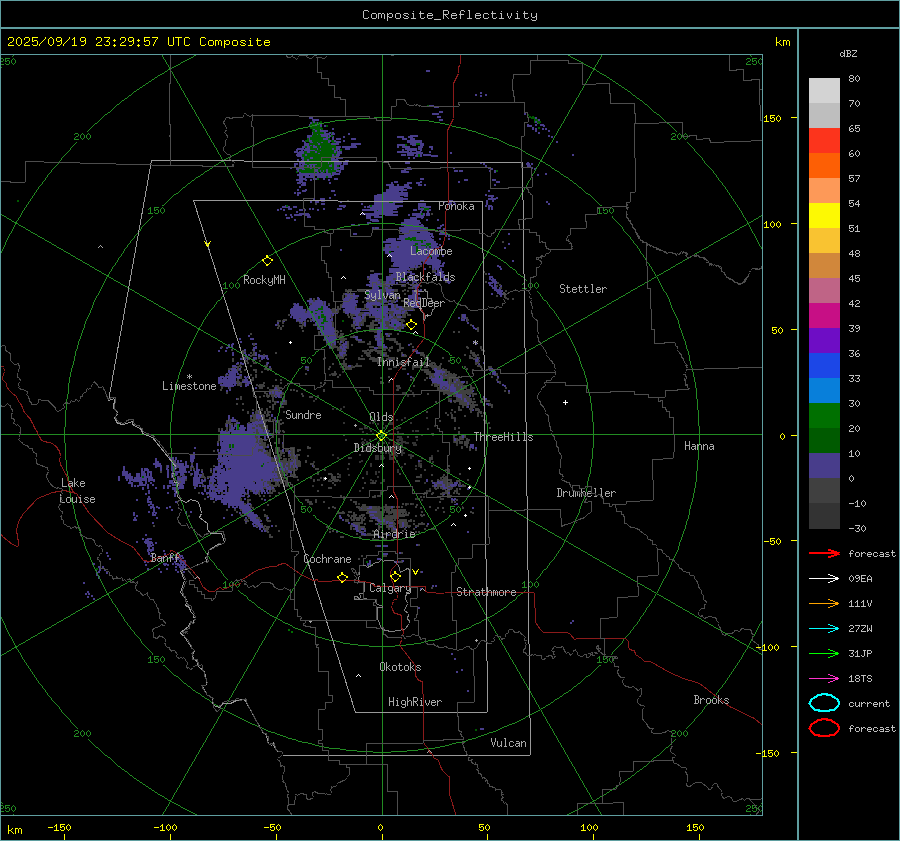Click the red forecast ellipse legend icon
900x841 pixels.
click(824, 728)
